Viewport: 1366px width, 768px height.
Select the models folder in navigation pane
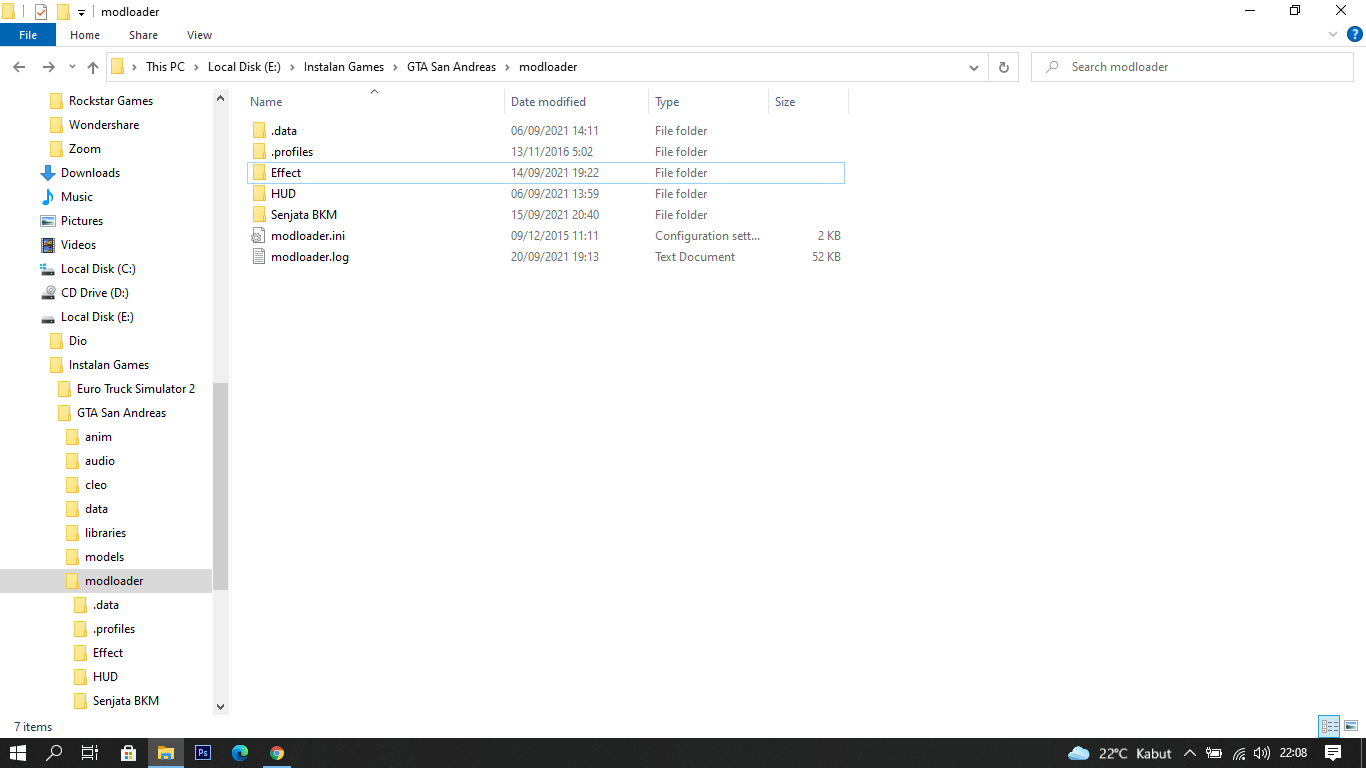104,557
